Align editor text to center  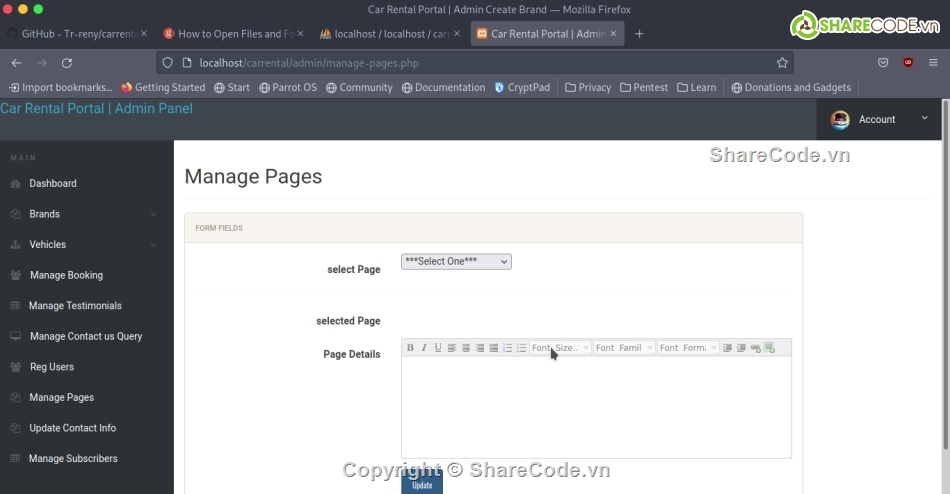click(466, 348)
